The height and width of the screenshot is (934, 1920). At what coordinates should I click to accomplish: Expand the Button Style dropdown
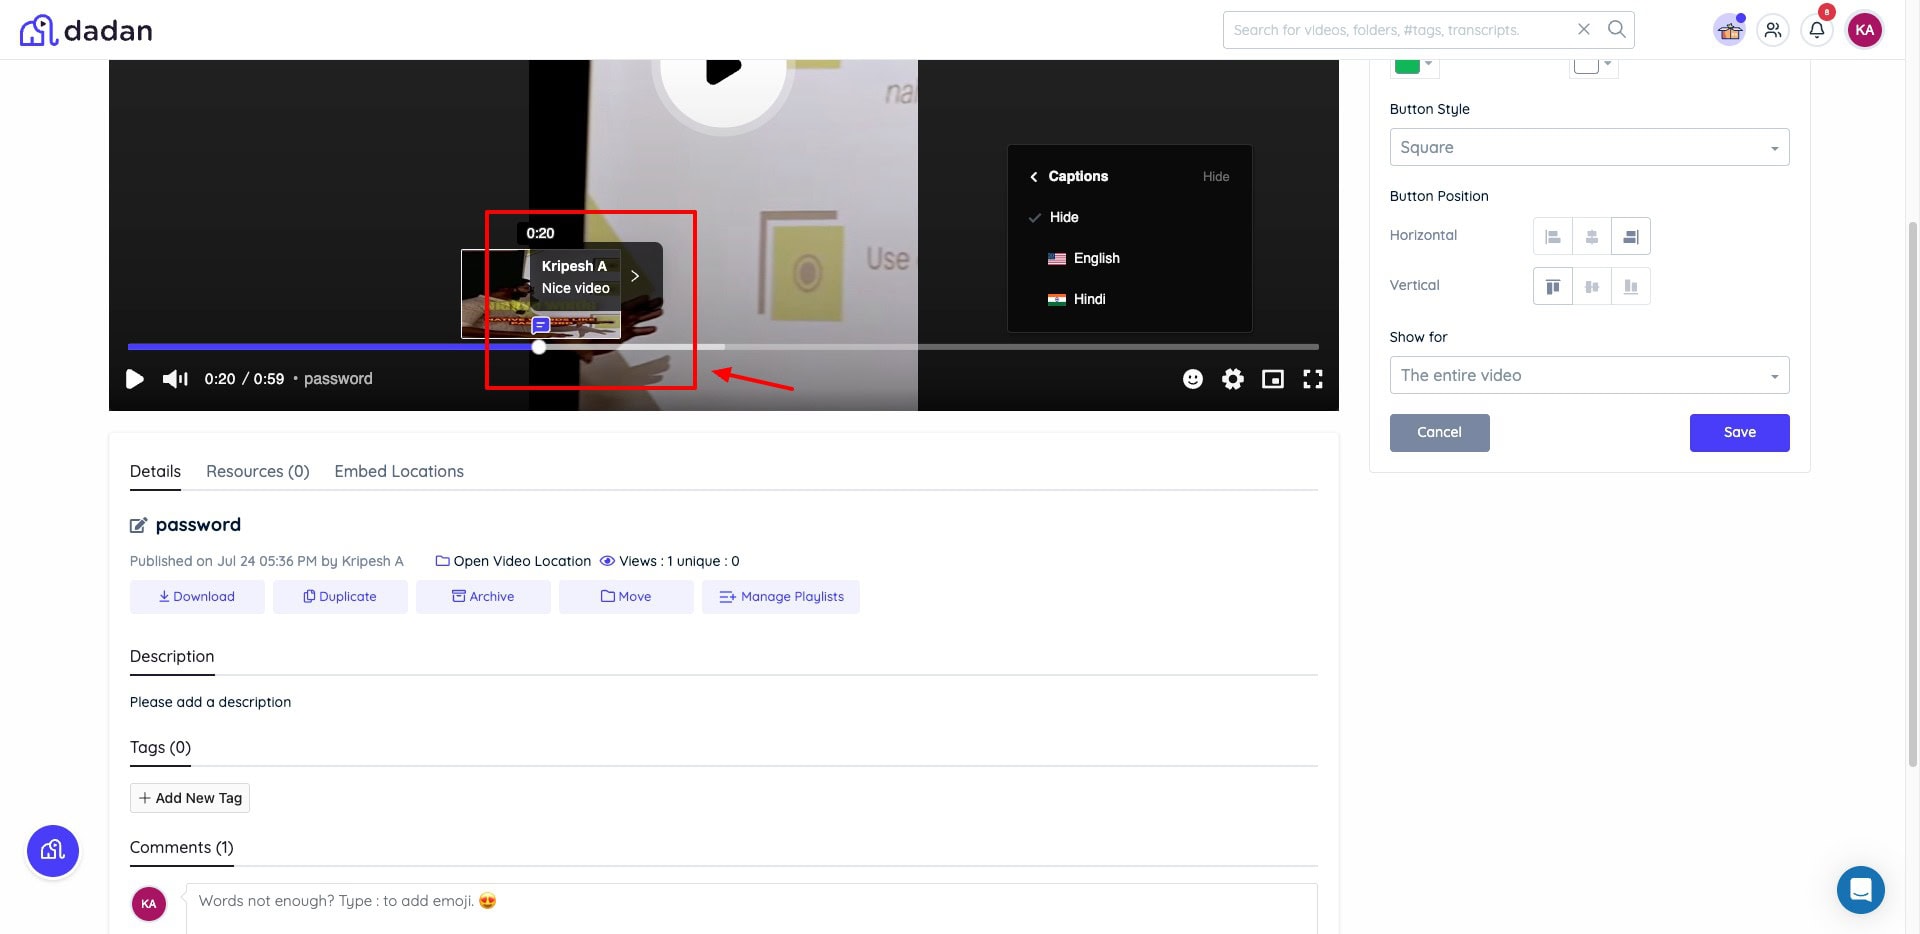coord(1588,148)
